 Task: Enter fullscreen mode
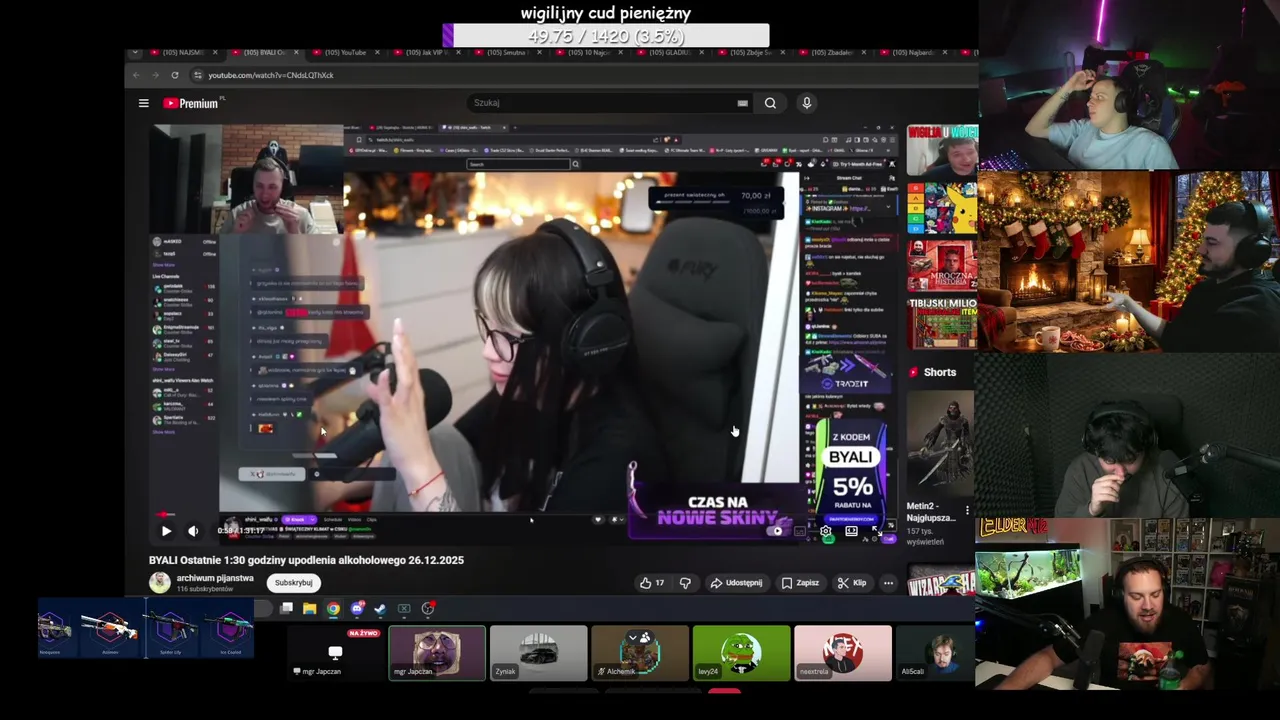pos(877,531)
